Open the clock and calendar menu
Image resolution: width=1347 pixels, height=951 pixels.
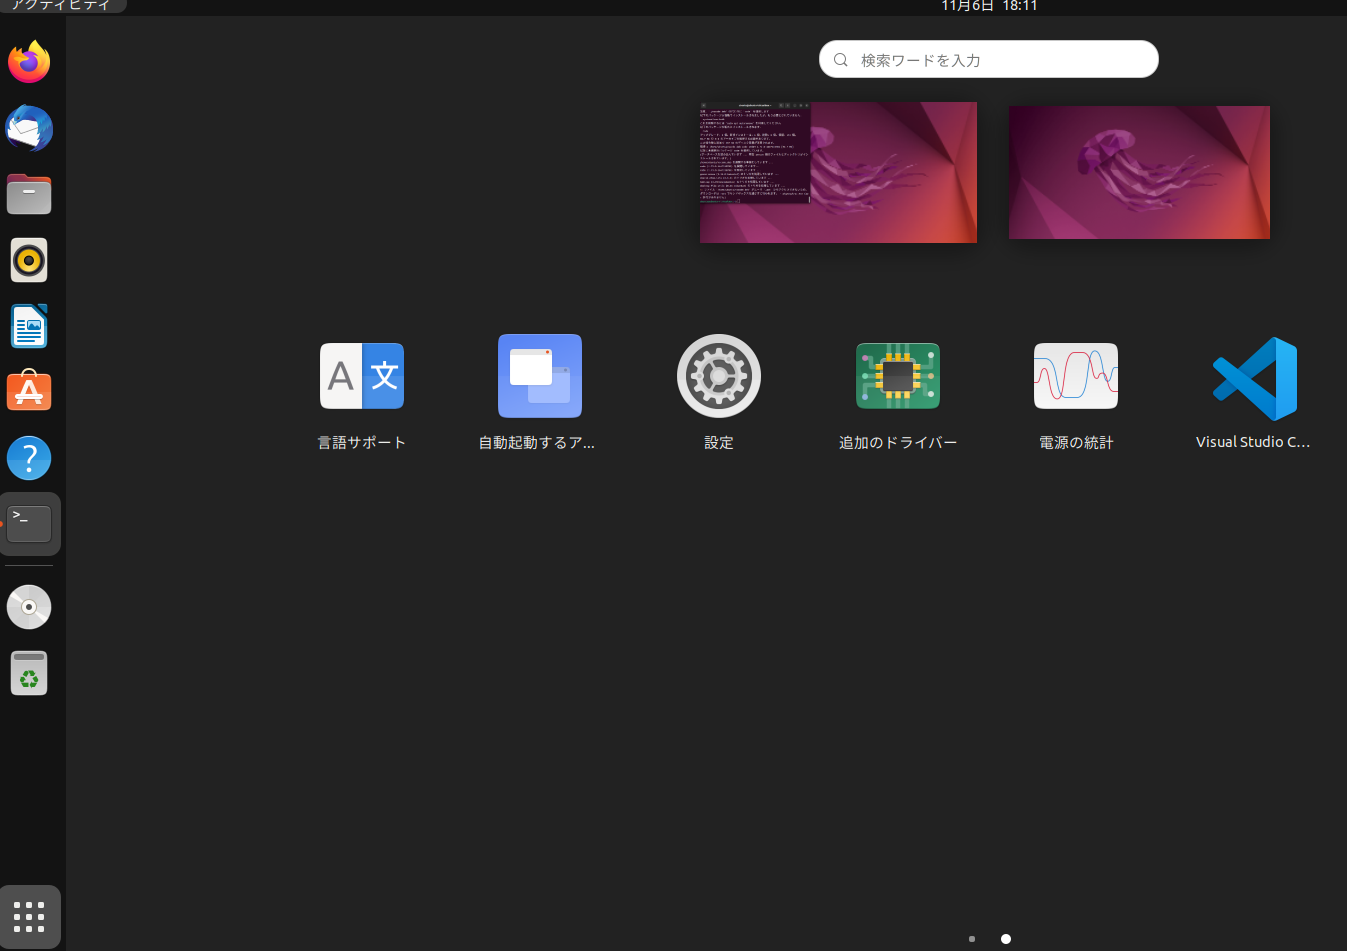pos(988,6)
